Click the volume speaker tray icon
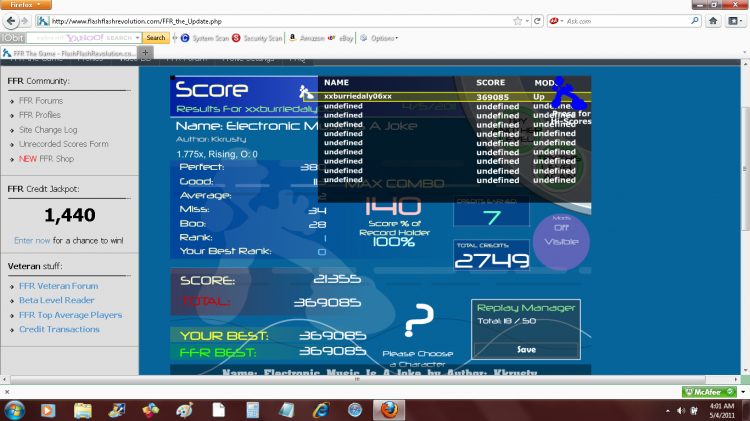Viewport: 750px width, 421px height. click(x=681, y=410)
